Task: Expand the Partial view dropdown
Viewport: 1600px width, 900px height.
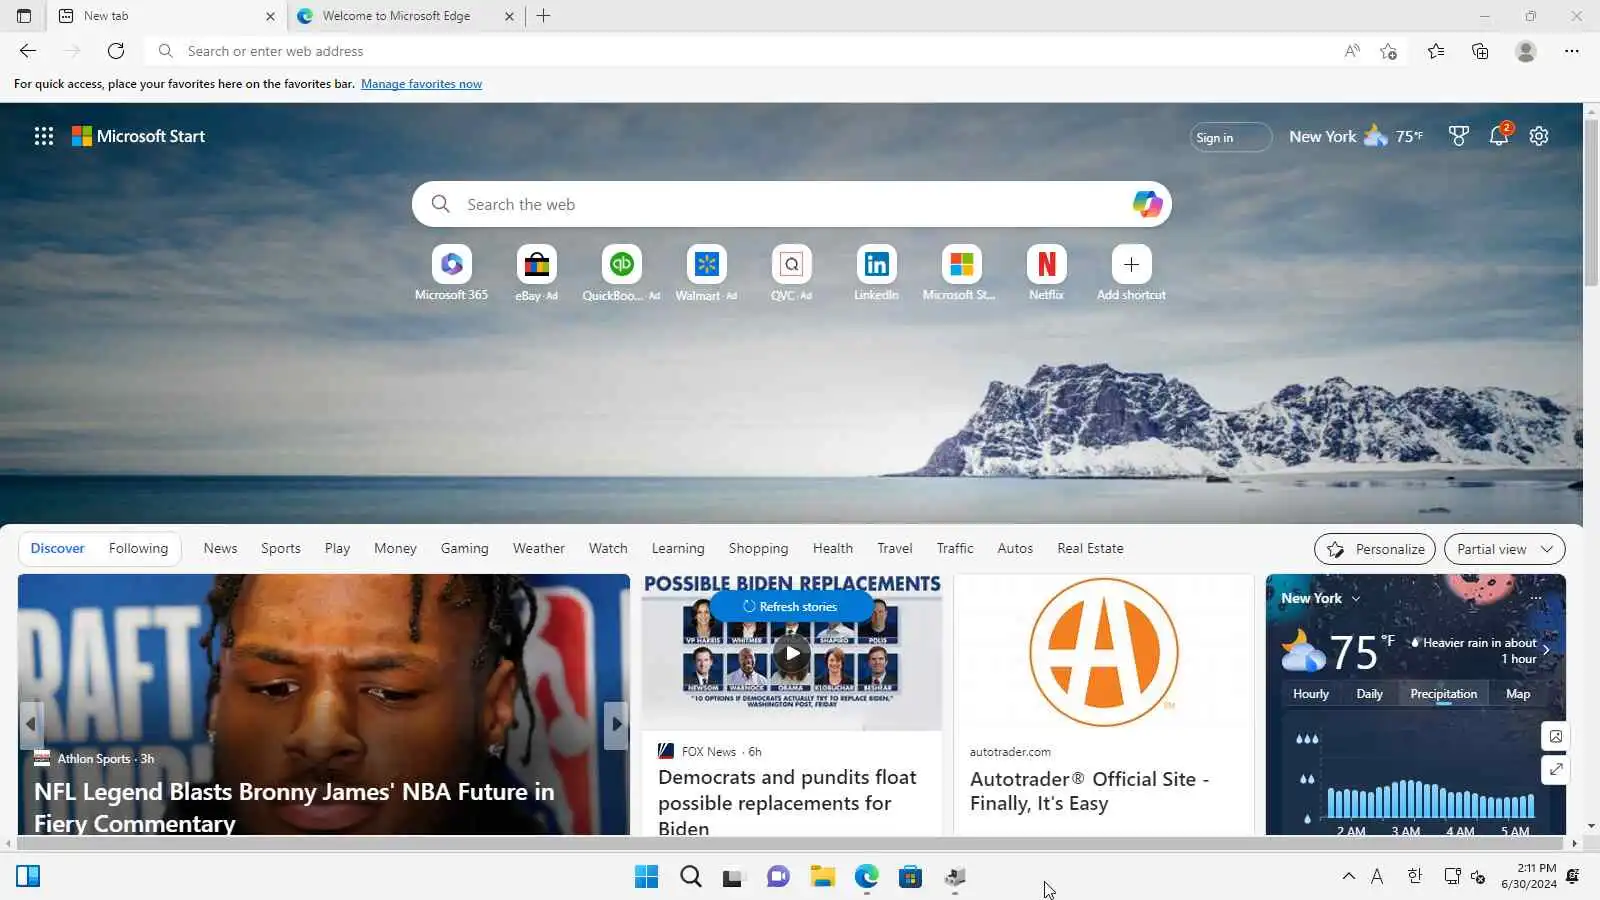Action: [x=1504, y=549]
